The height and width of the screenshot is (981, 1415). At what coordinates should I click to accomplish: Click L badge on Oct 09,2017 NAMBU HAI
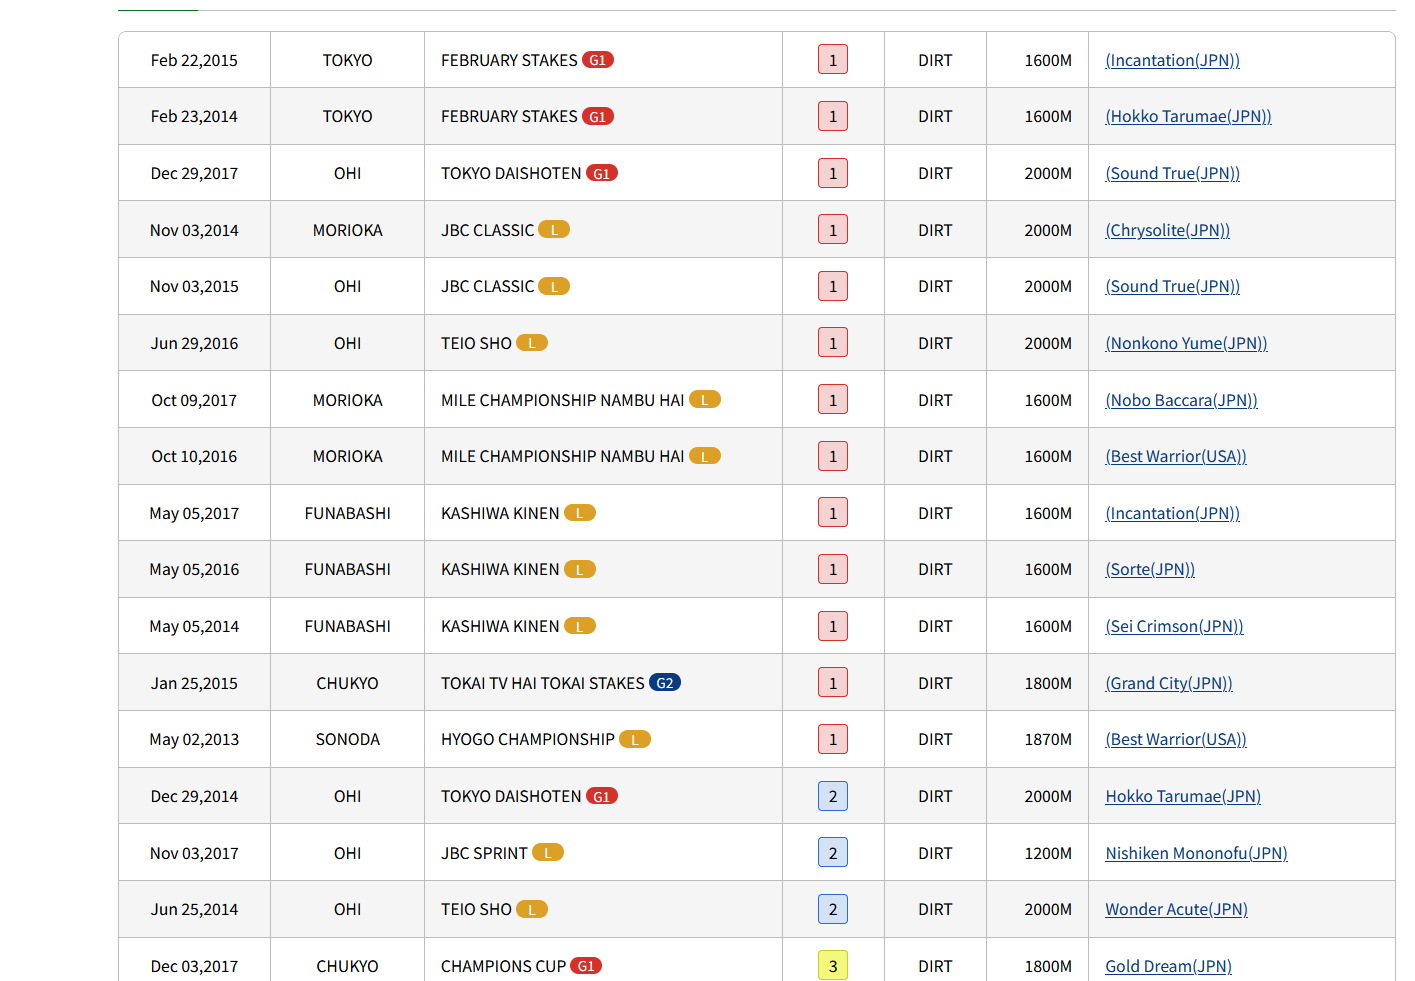tap(705, 400)
